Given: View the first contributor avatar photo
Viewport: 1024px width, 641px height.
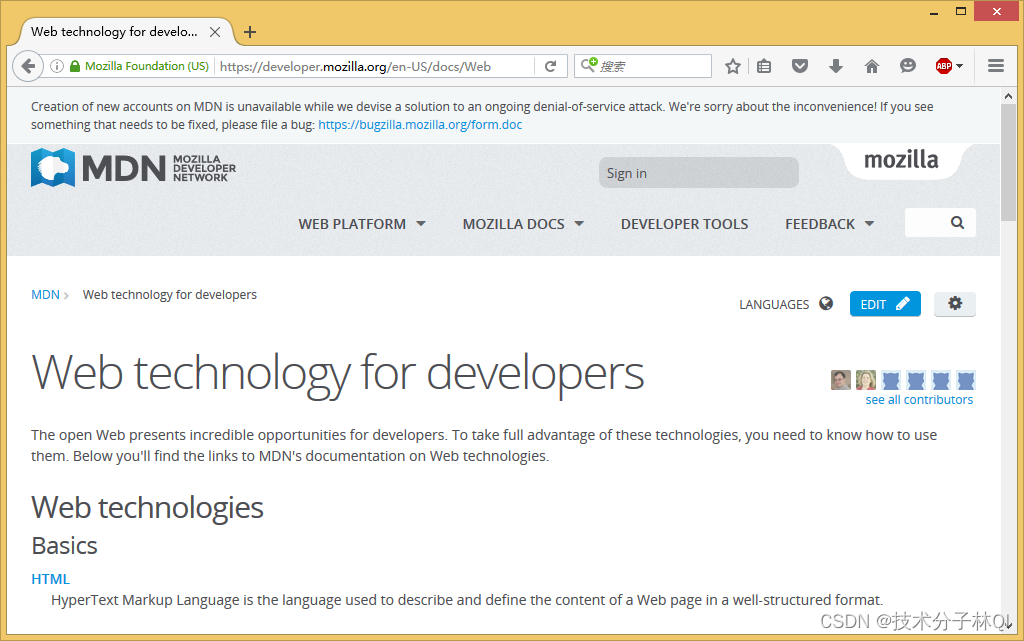Looking at the screenshot, I should point(840,380).
